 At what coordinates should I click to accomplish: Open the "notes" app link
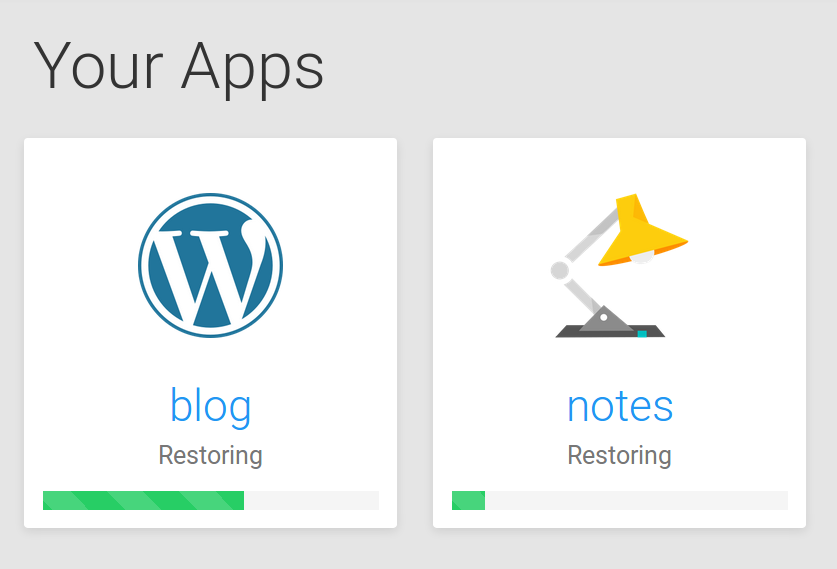coord(620,405)
